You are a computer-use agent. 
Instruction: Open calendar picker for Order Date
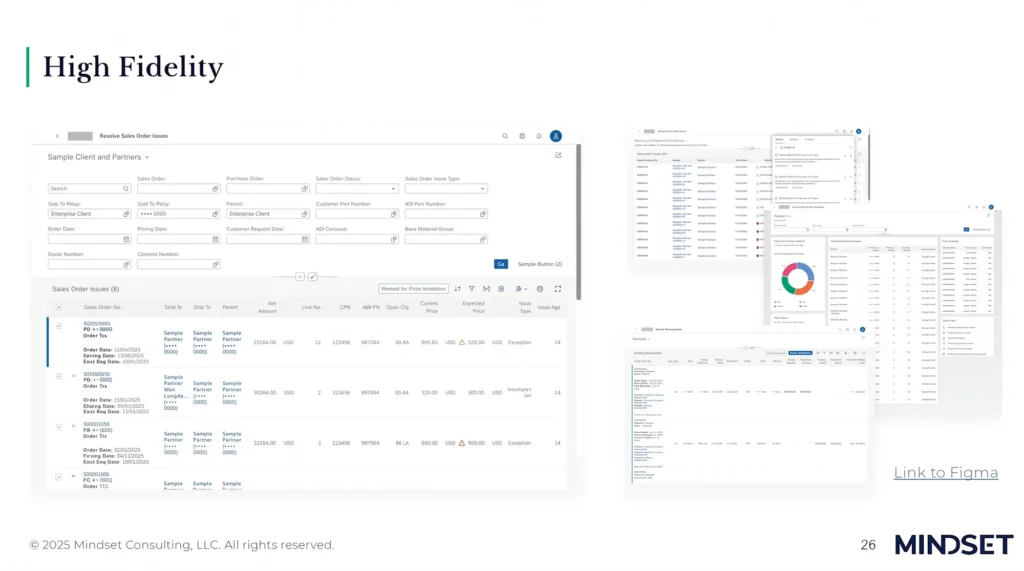pos(126,239)
